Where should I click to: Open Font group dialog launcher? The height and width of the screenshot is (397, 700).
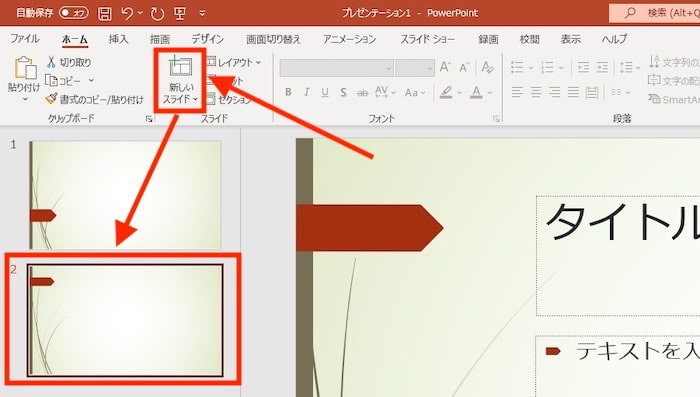pyautogui.click(x=496, y=119)
